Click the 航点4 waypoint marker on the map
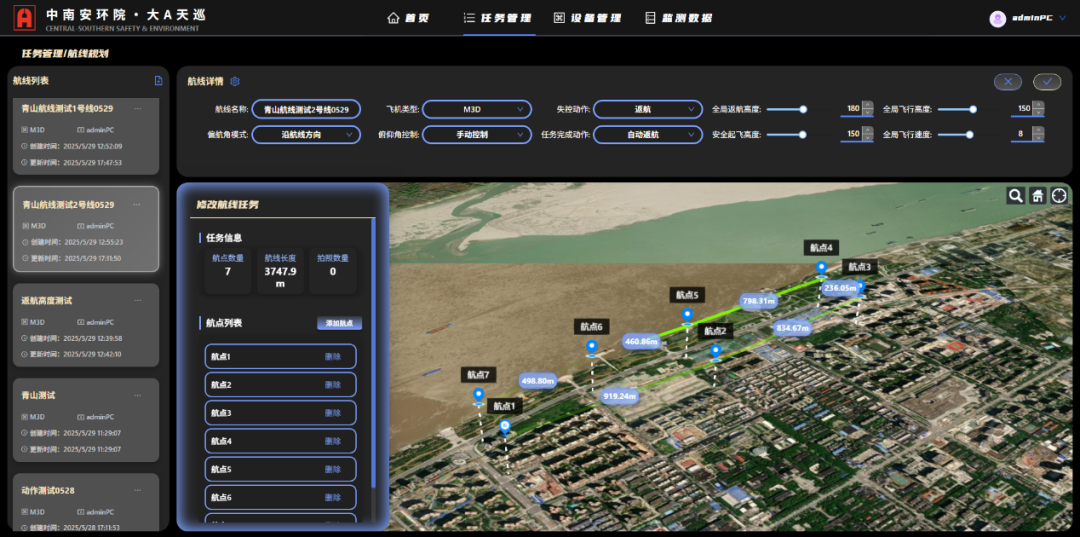The image size is (1080, 537). click(821, 267)
